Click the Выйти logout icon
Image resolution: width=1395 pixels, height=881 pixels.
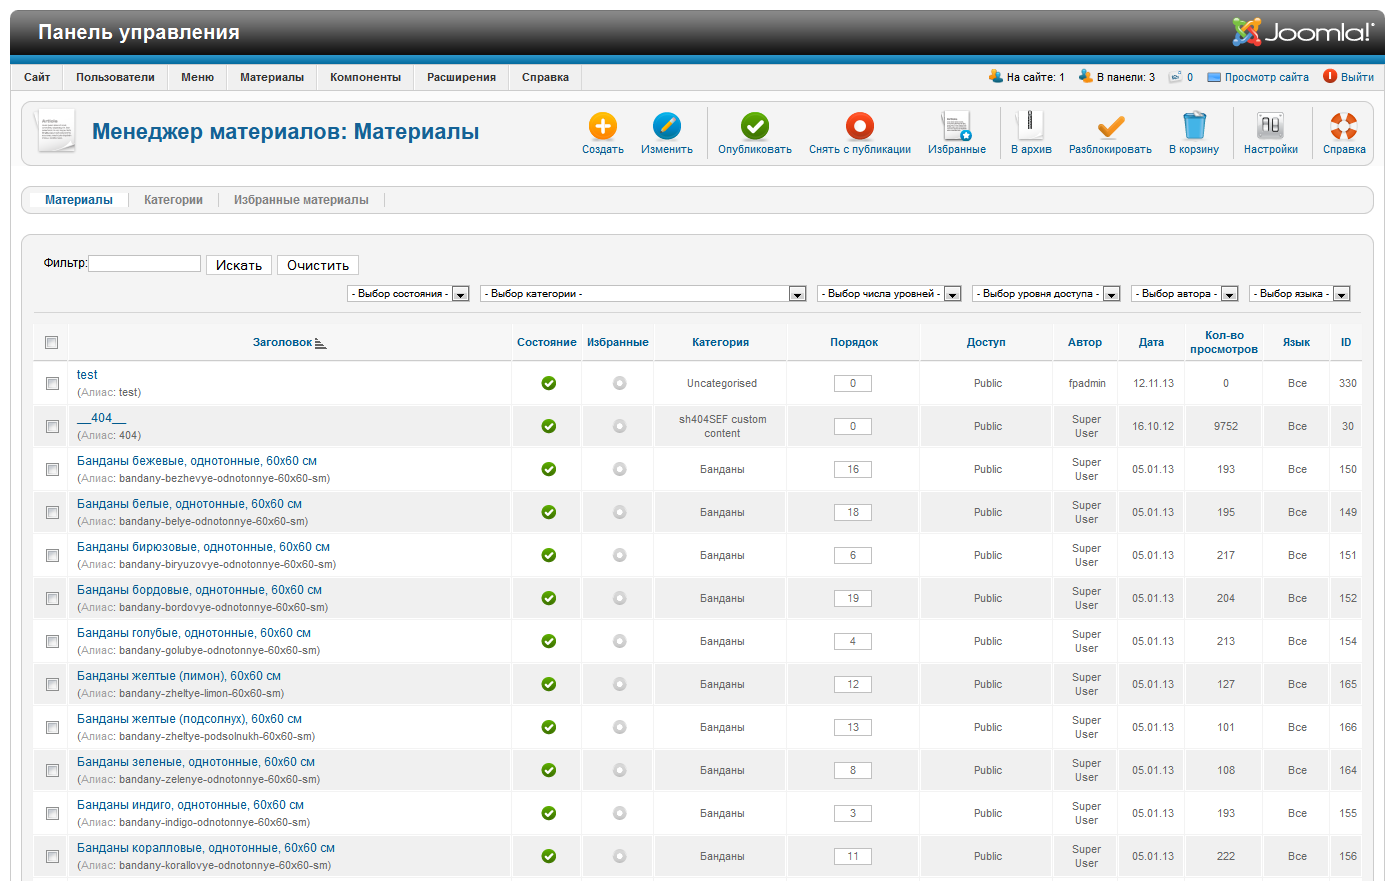pos(1330,76)
